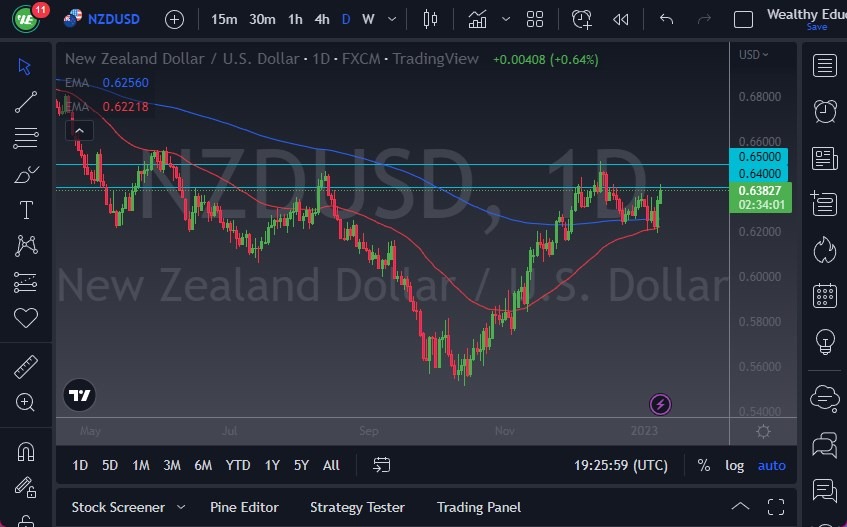Toggle log scale mode

pos(734,465)
